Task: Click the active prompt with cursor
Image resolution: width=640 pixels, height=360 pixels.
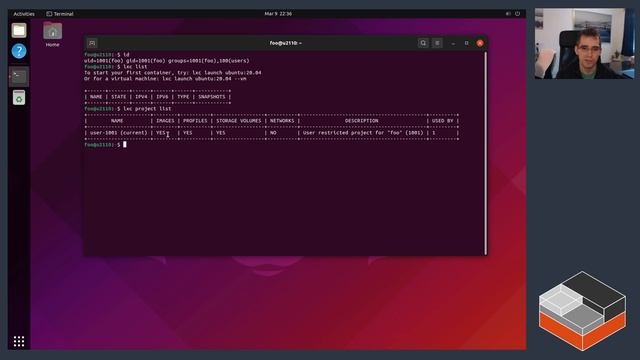Action: coord(105,145)
